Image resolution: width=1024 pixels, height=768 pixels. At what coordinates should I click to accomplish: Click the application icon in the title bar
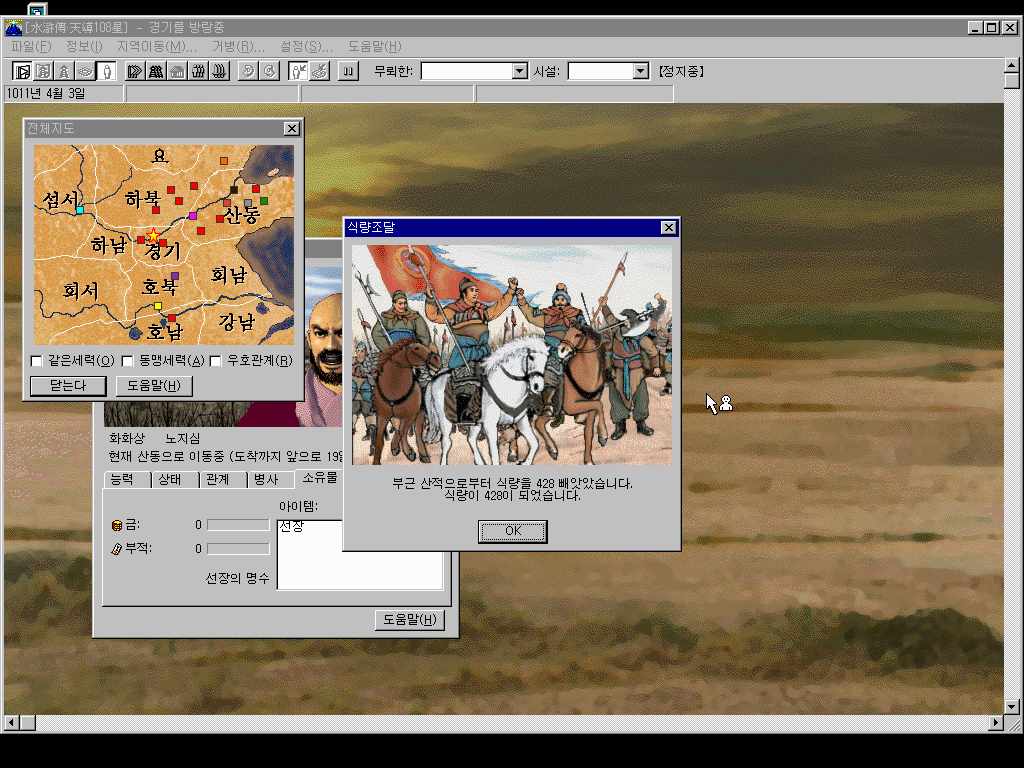tap(13, 27)
